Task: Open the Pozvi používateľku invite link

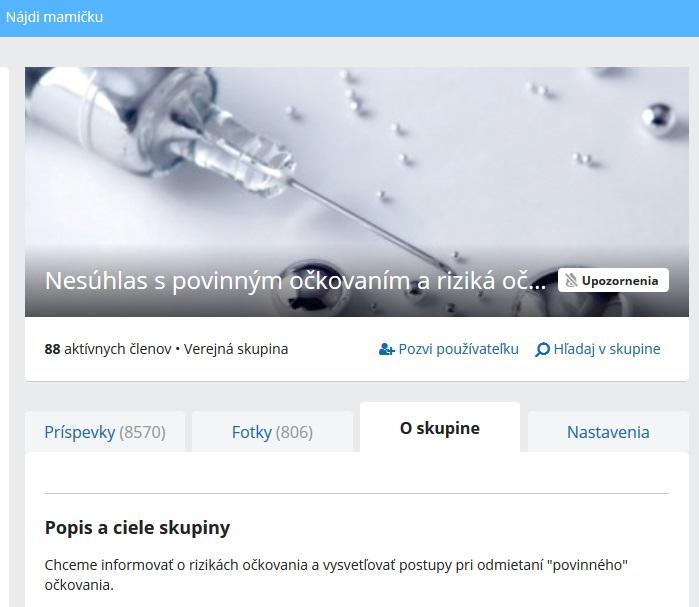Action: click(x=448, y=349)
